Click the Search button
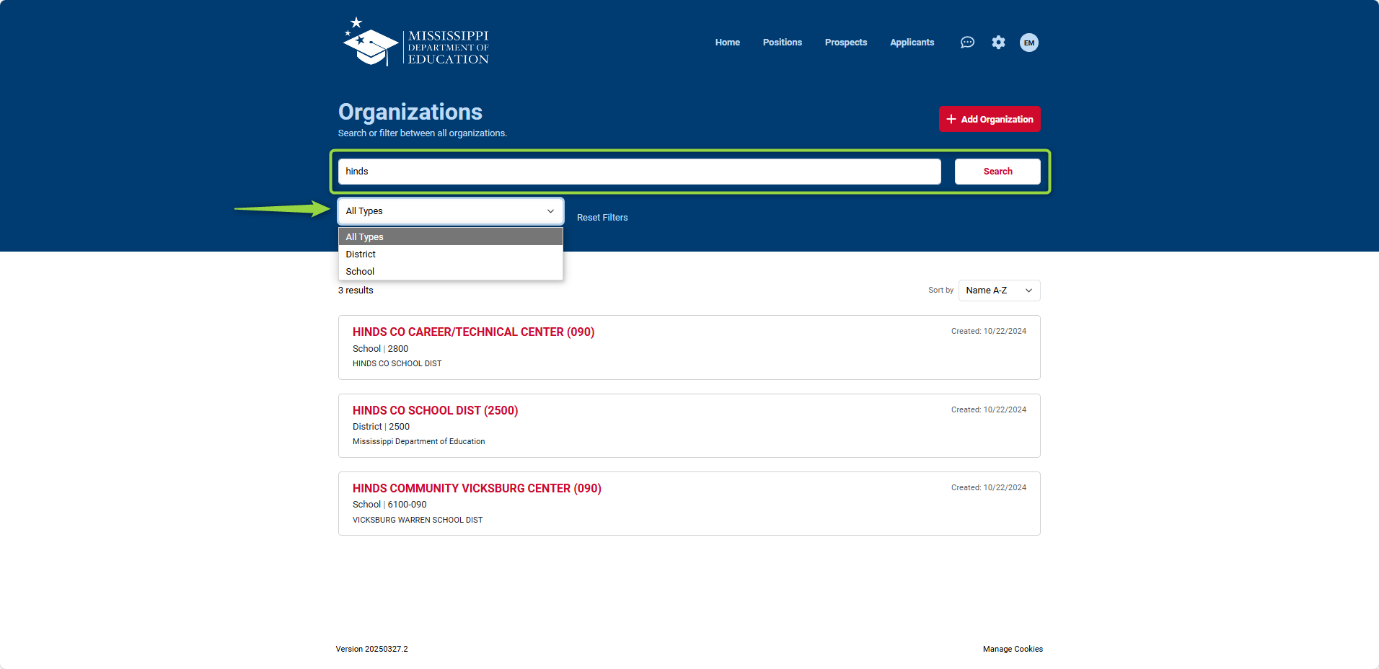Screen dimensions: 1379x669 tap(997, 171)
